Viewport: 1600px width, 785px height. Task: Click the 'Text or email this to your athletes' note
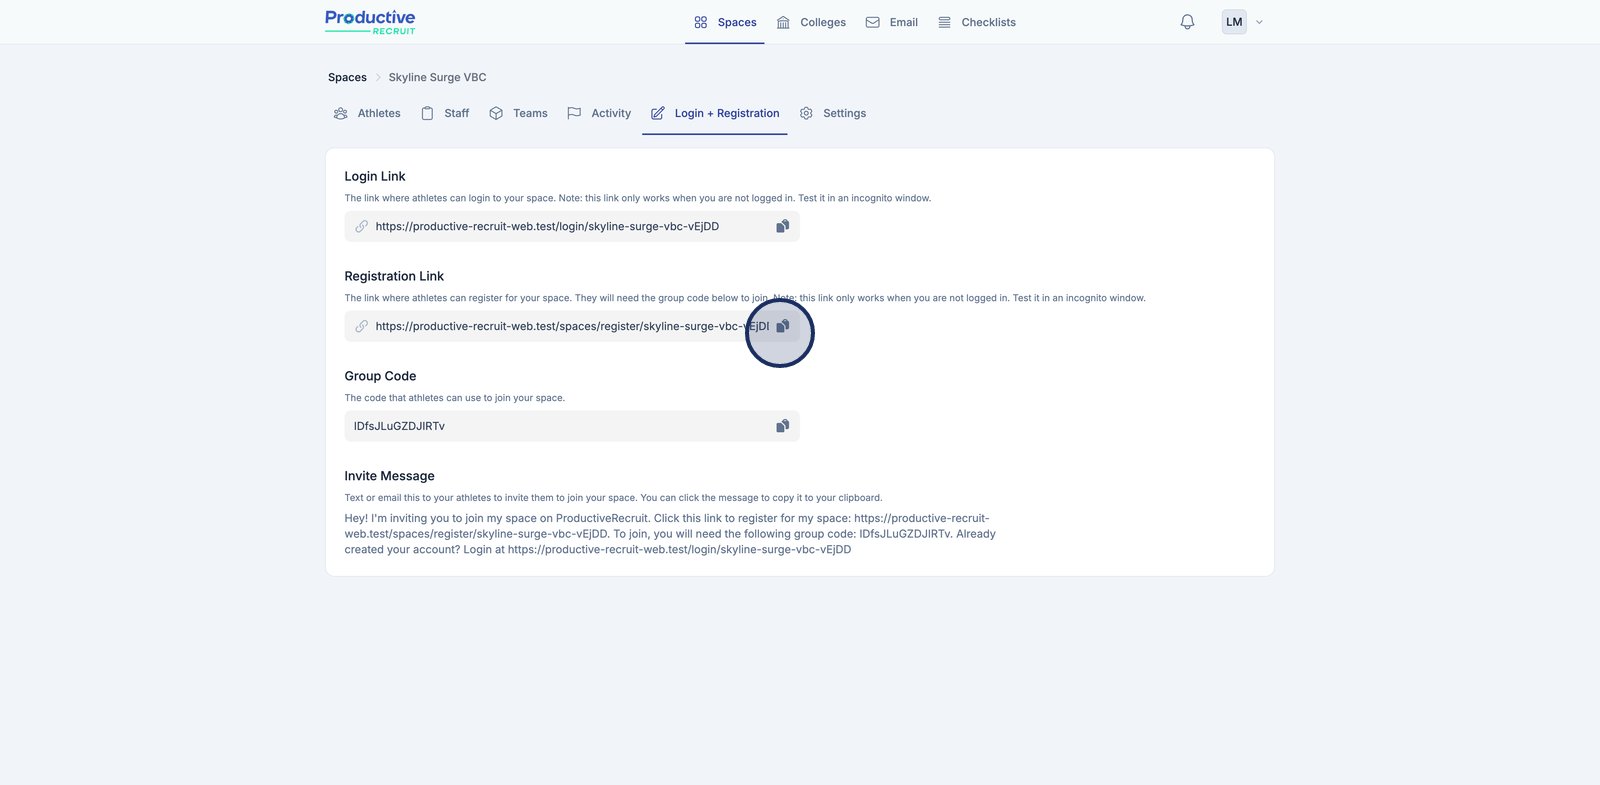(x=613, y=498)
